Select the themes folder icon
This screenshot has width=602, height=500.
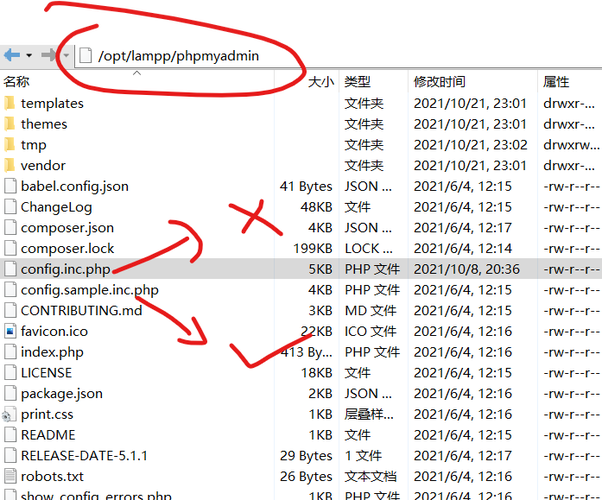pyautogui.click(x=10, y=124)
